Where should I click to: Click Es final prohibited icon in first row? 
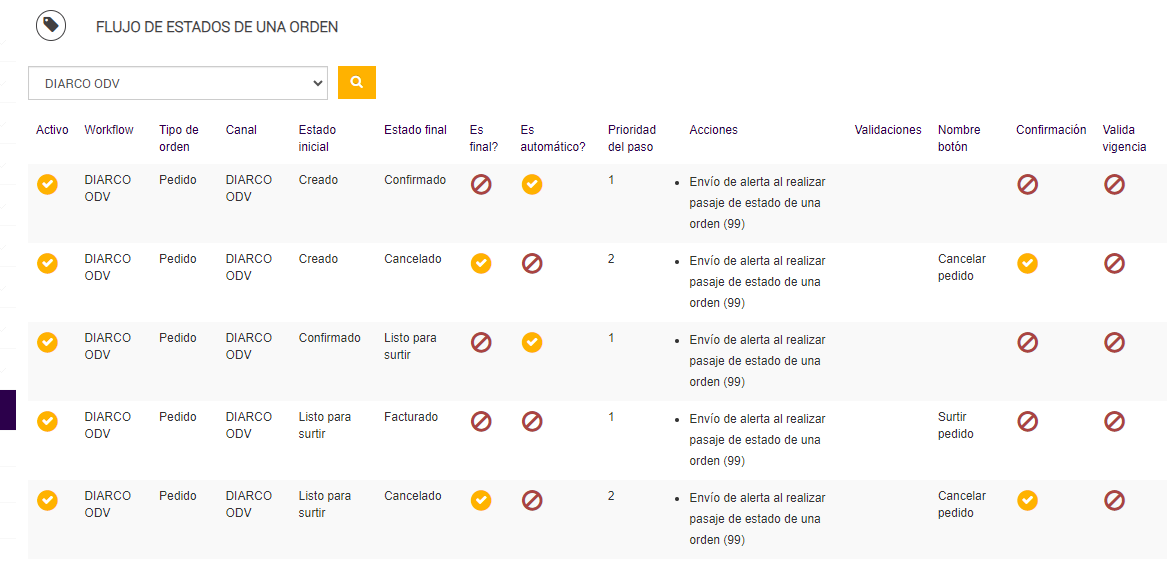(481, 184)
